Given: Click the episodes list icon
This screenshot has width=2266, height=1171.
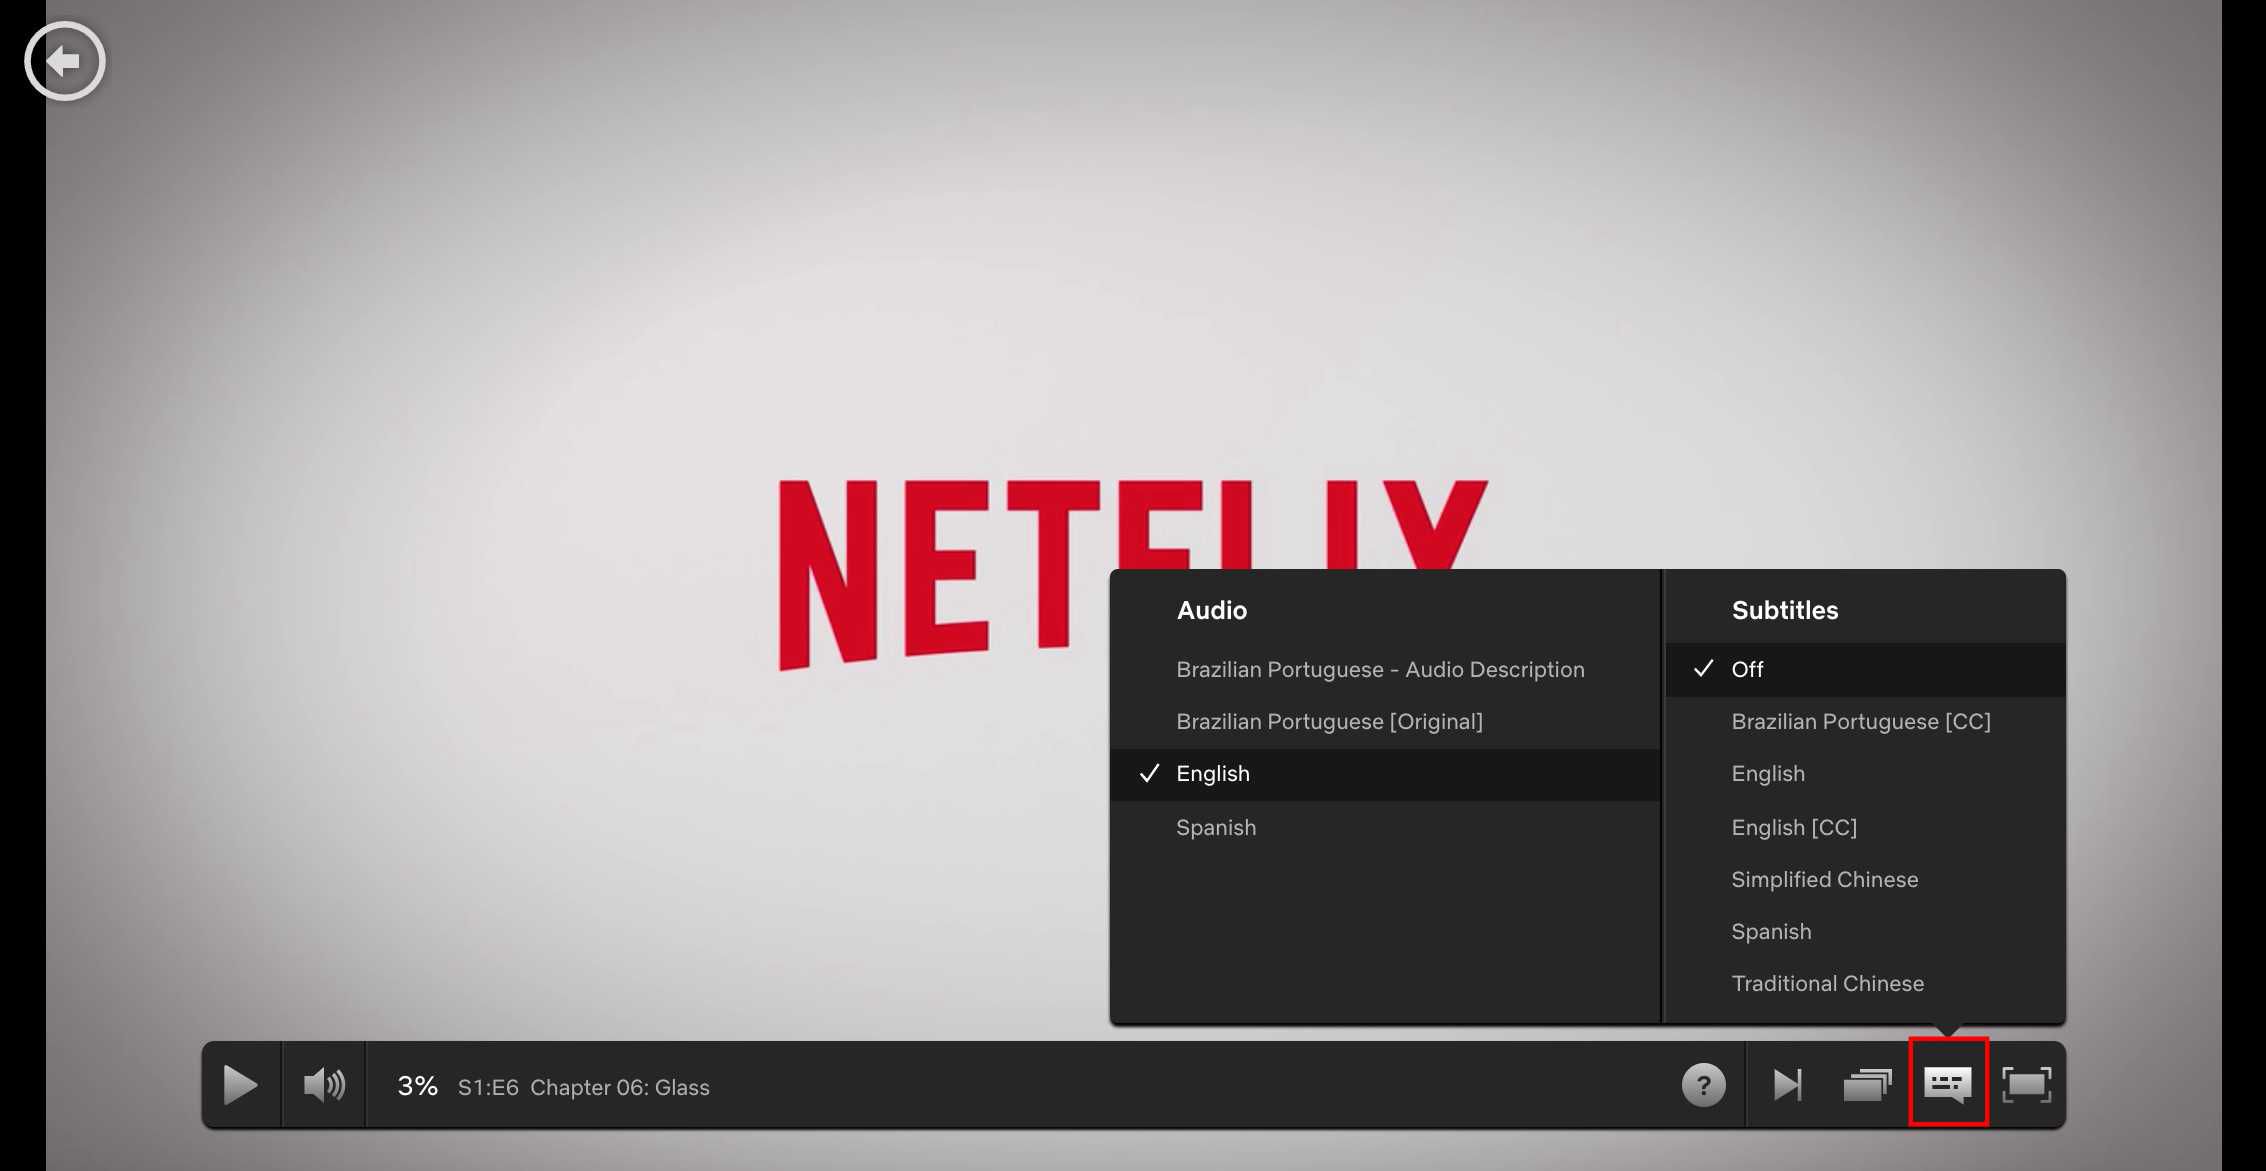Looking at the screenshot, I should (1866, 1086).
